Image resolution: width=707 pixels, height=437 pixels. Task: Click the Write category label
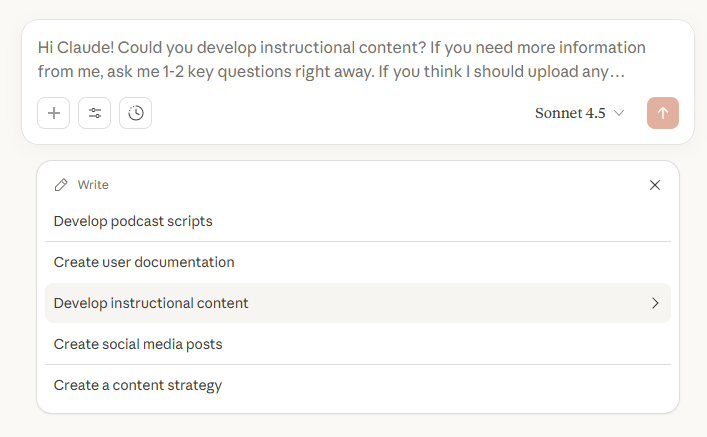tap(93, 185)
